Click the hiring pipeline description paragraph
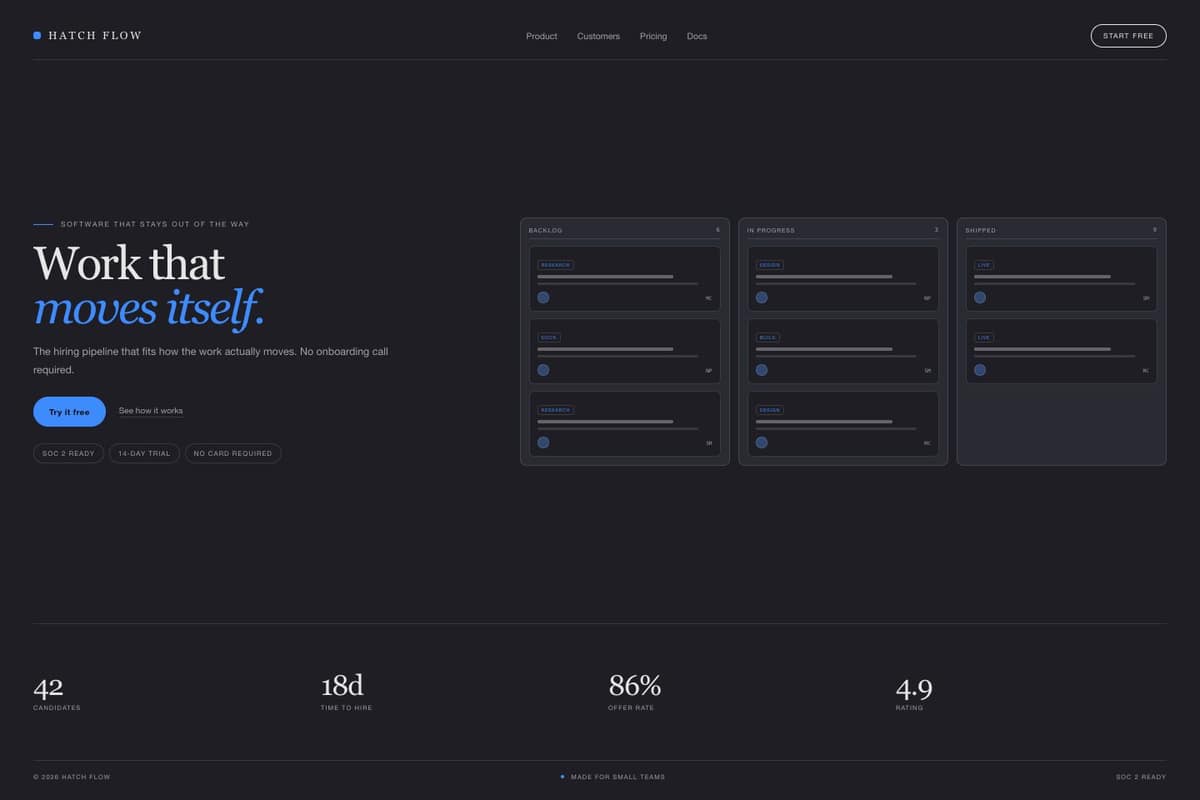 click(210, 361)
